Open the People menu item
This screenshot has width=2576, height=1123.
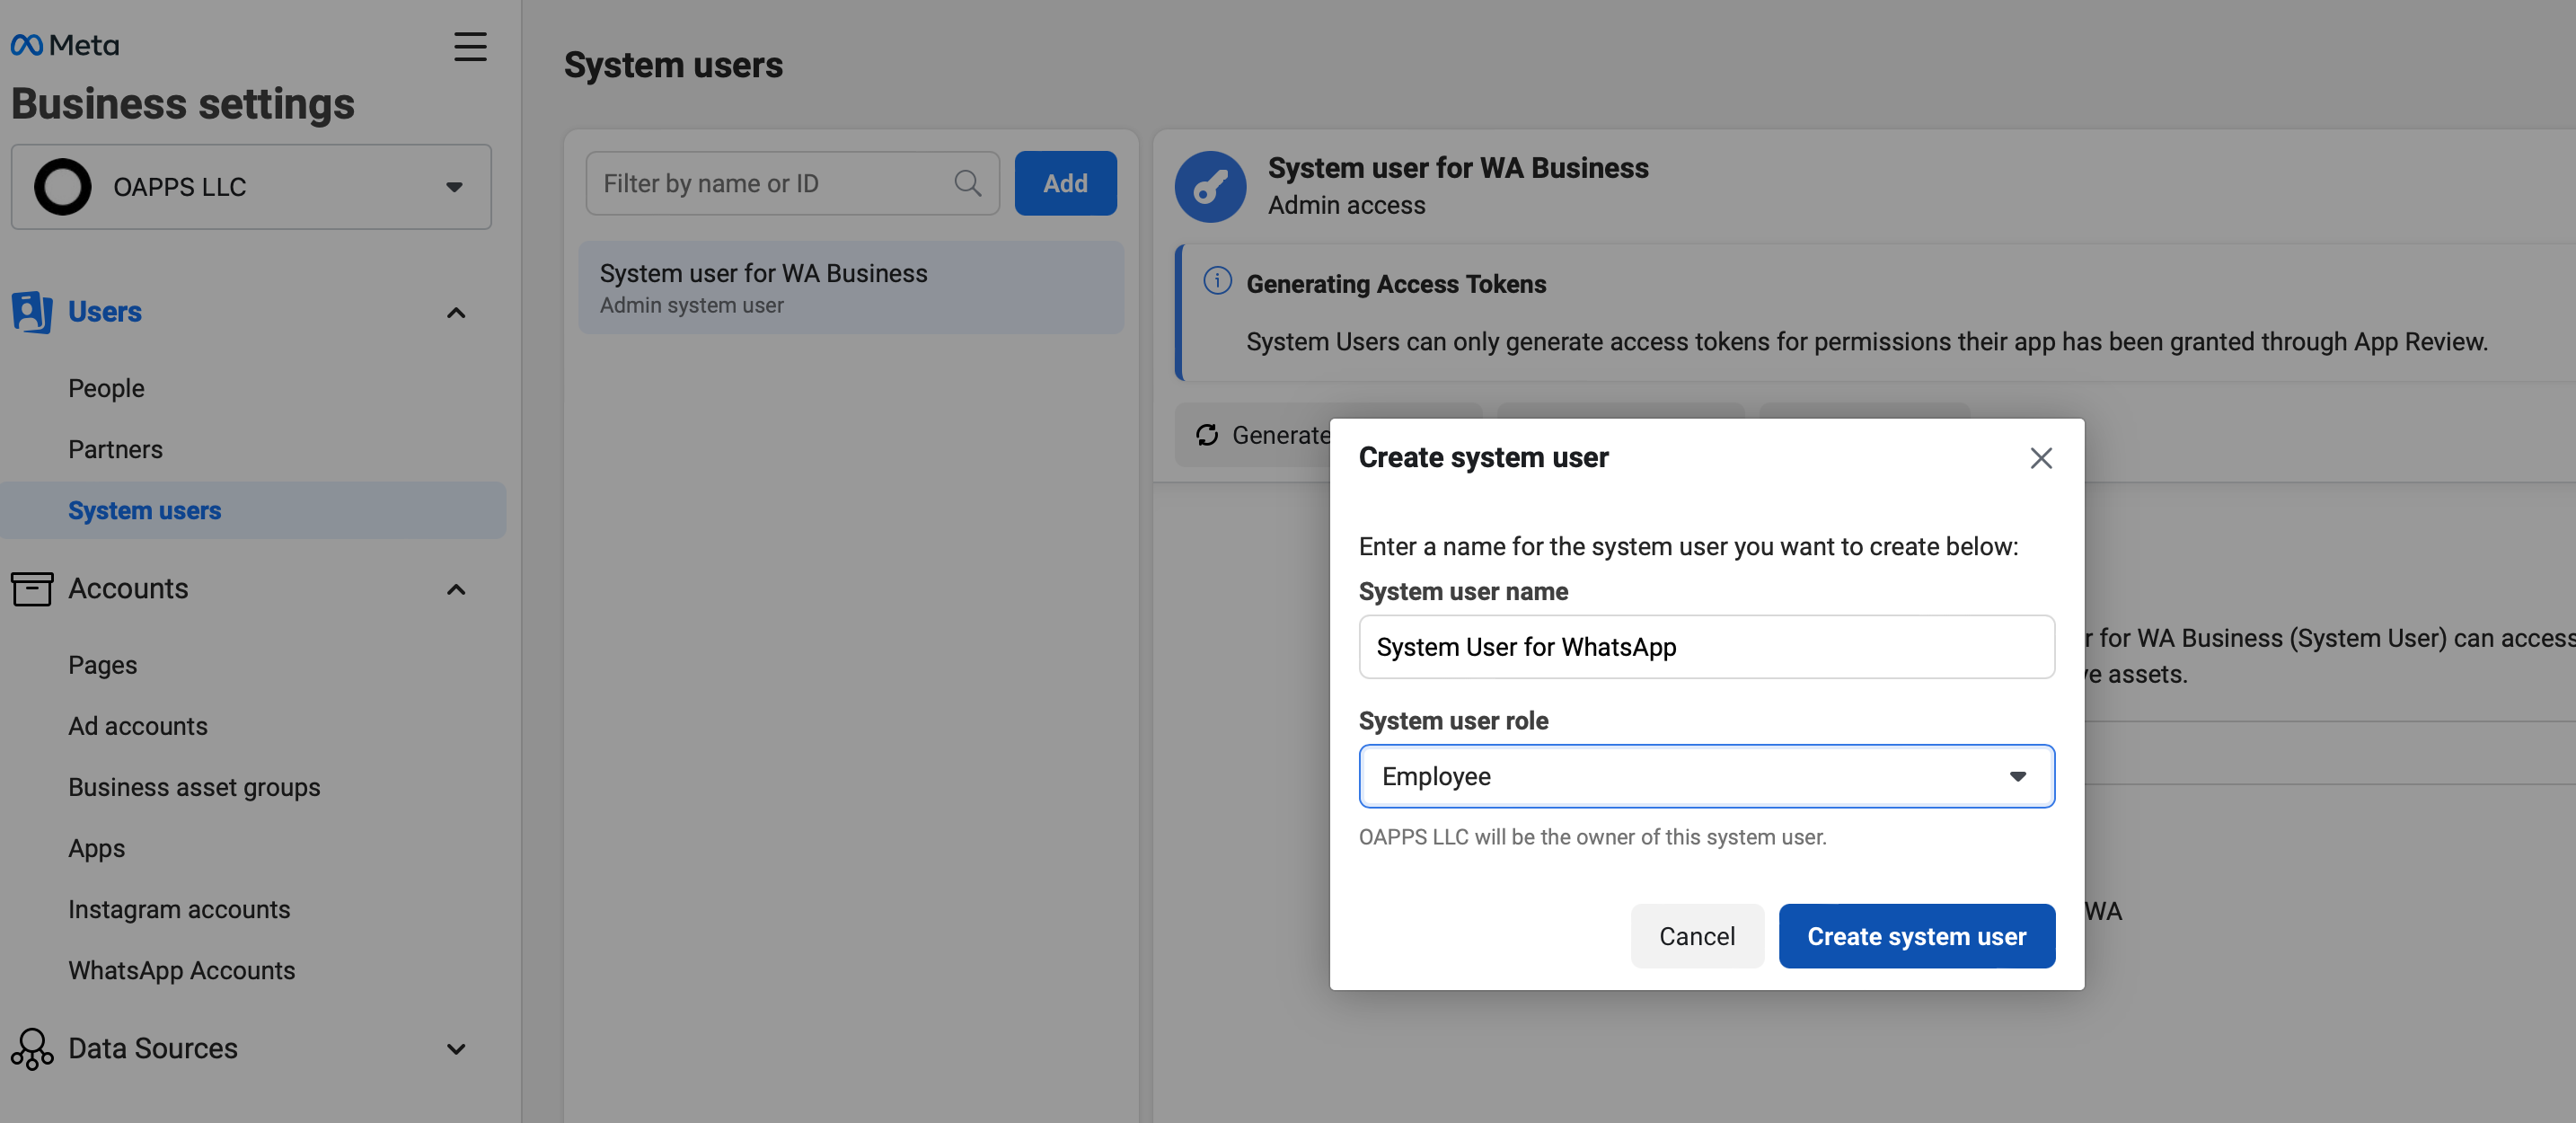pos(106,388)
